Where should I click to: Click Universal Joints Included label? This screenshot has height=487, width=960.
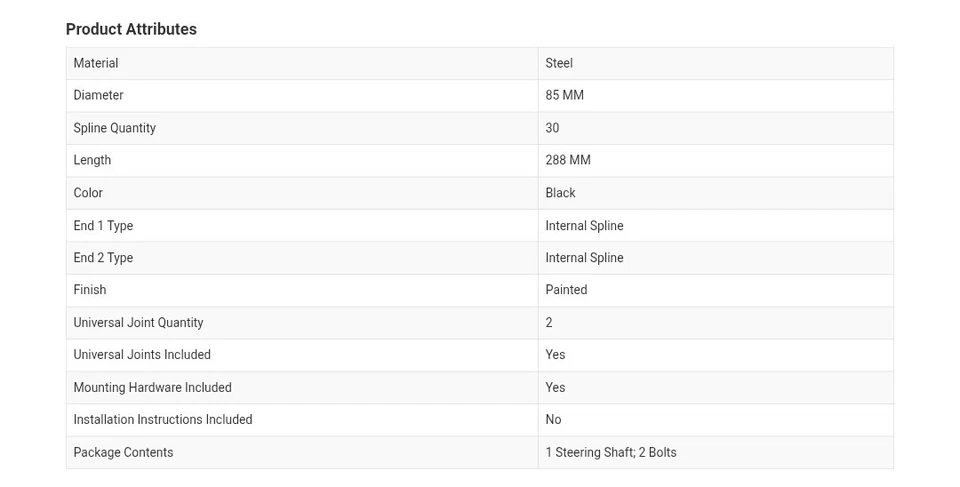[x=142, y=355]
